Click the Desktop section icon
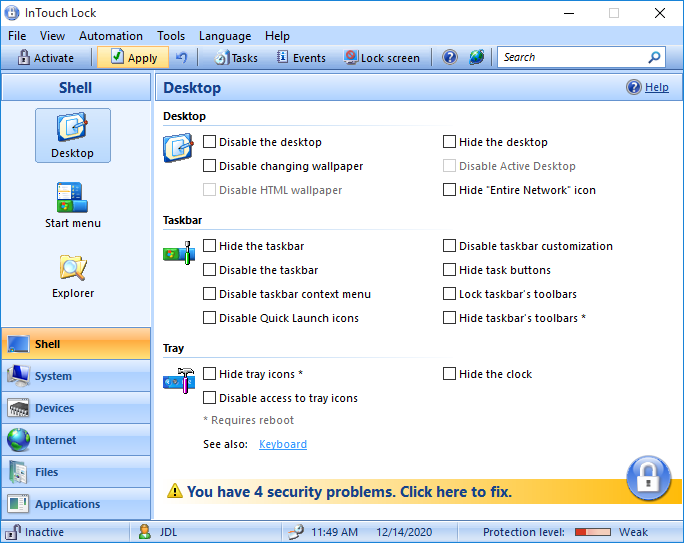684x543 pixels. pos(178,148)
